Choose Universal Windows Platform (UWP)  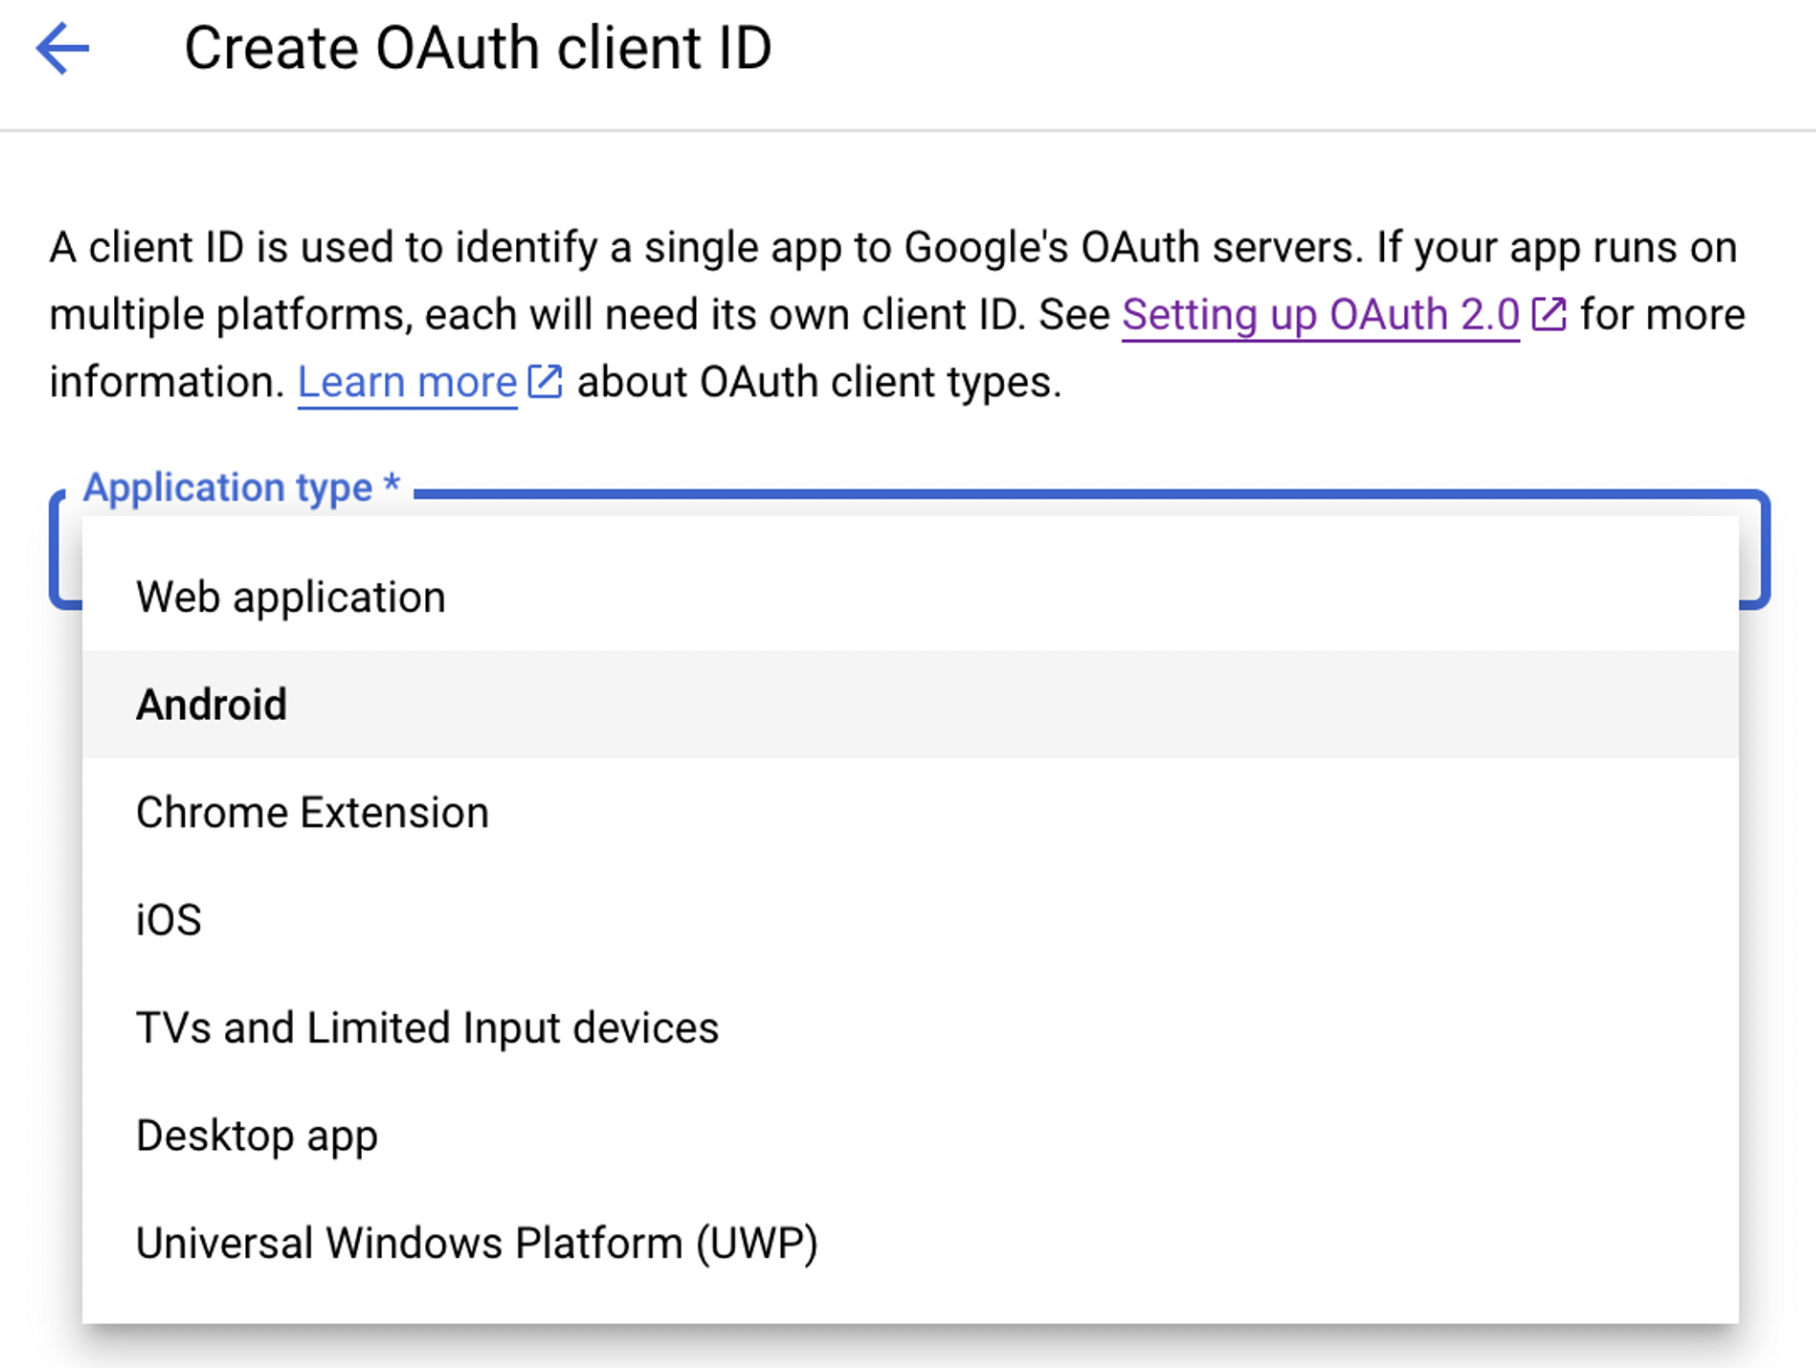pos(910,1244)
